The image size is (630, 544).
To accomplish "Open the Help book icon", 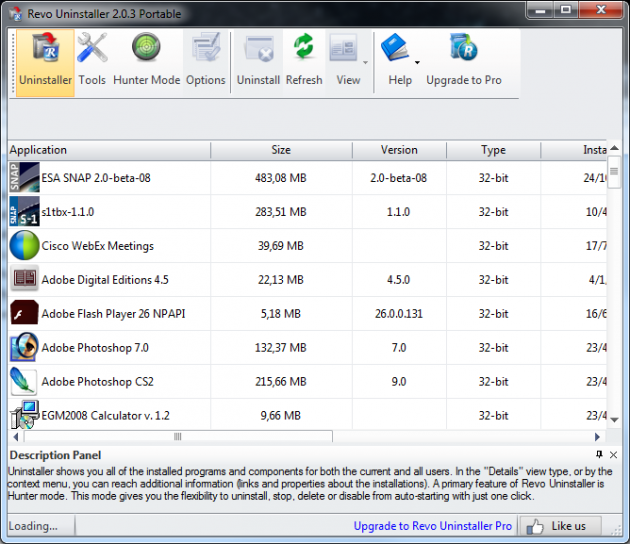I will 395,47.
